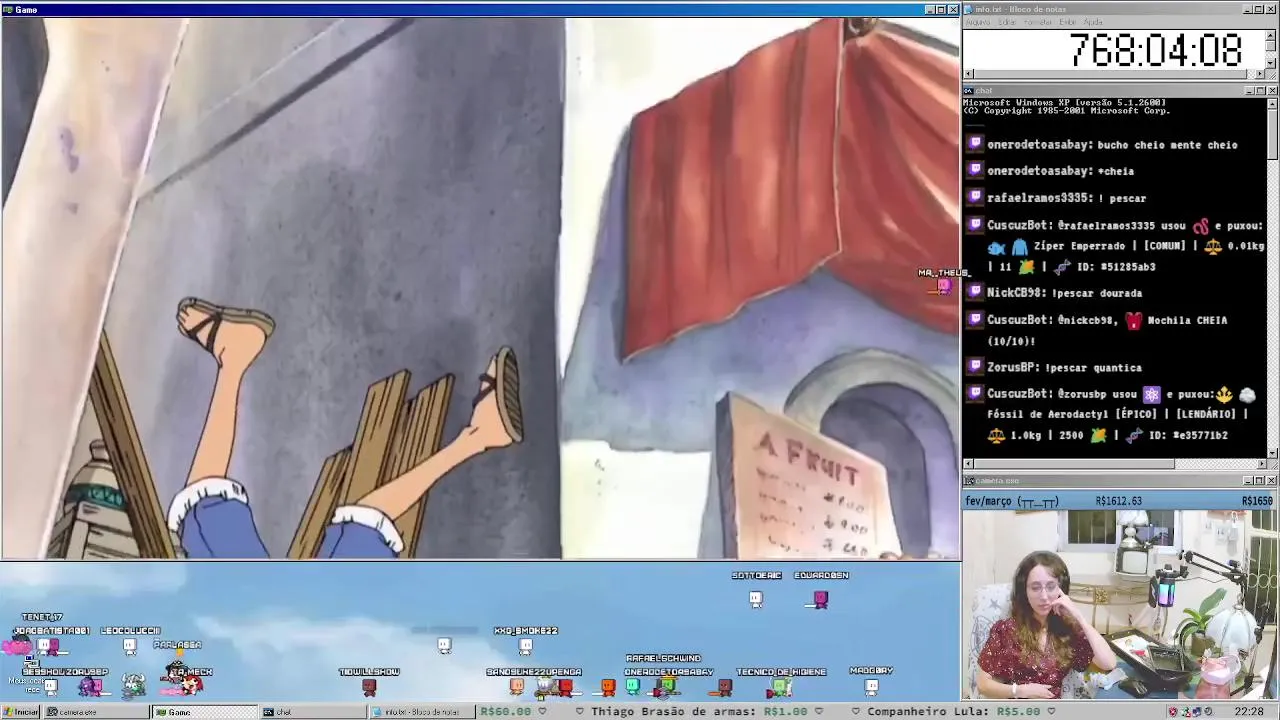Click the 768:04:08 timer text
Image resolution: width=1280 pixels, height=720 pixels.
1155,50
